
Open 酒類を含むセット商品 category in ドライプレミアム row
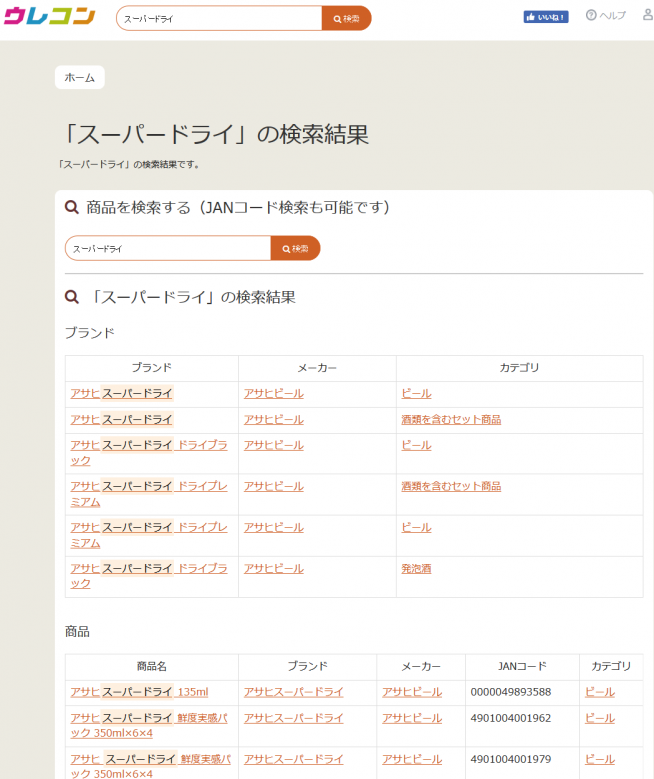451,486
